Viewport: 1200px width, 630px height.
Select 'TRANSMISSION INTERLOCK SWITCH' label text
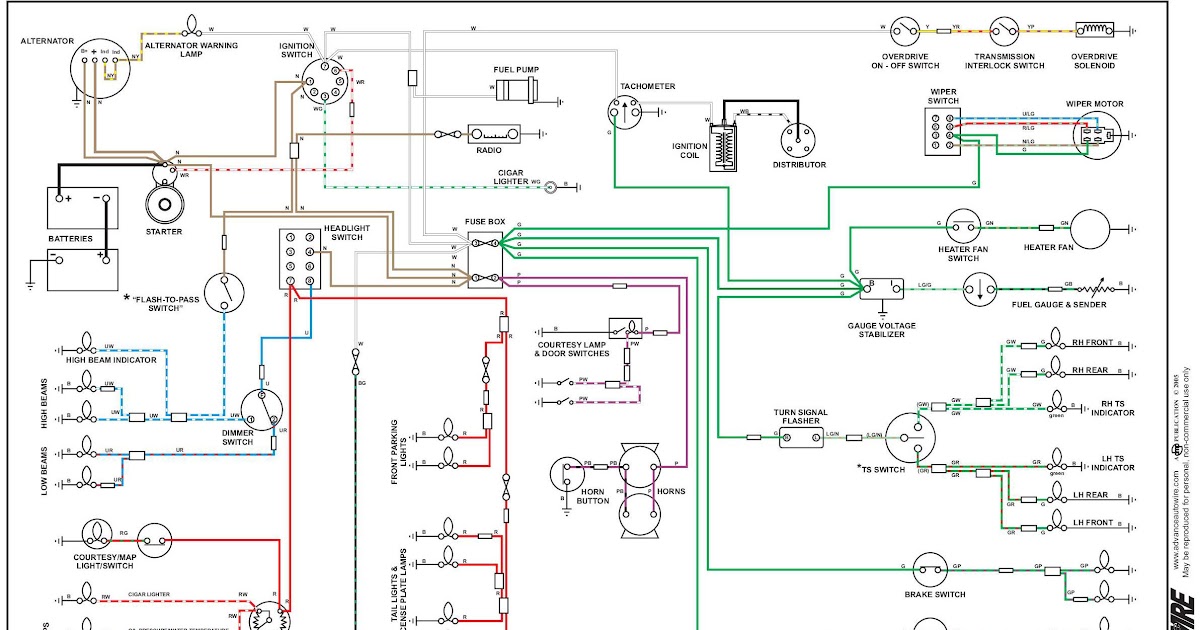[x=1005, y=62]
